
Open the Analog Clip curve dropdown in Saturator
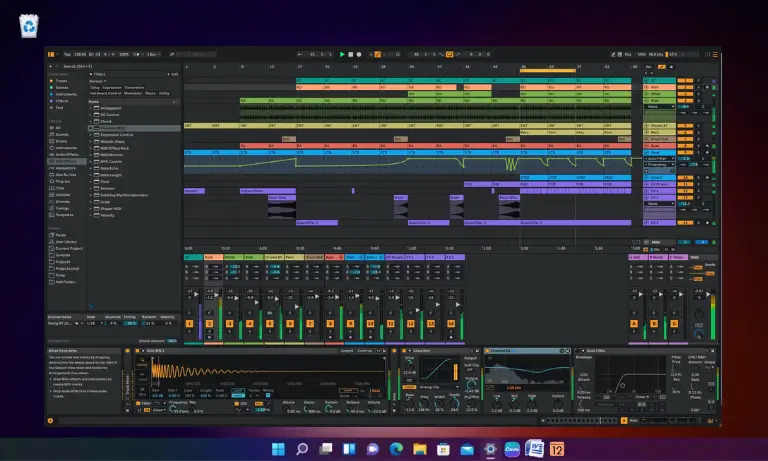pos(438,387)
